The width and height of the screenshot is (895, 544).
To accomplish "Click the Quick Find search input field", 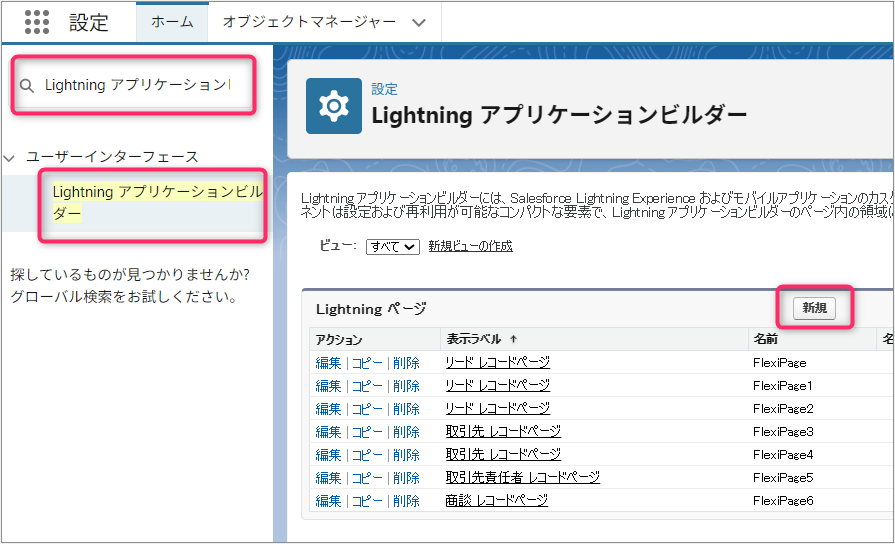I will [137, 85].
